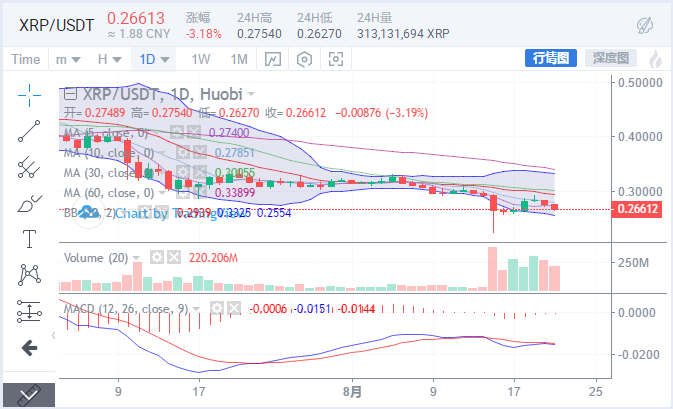673x409 pixels.
Task: Click the flame icon at toolbar right
Action: [x=655, y=59]
